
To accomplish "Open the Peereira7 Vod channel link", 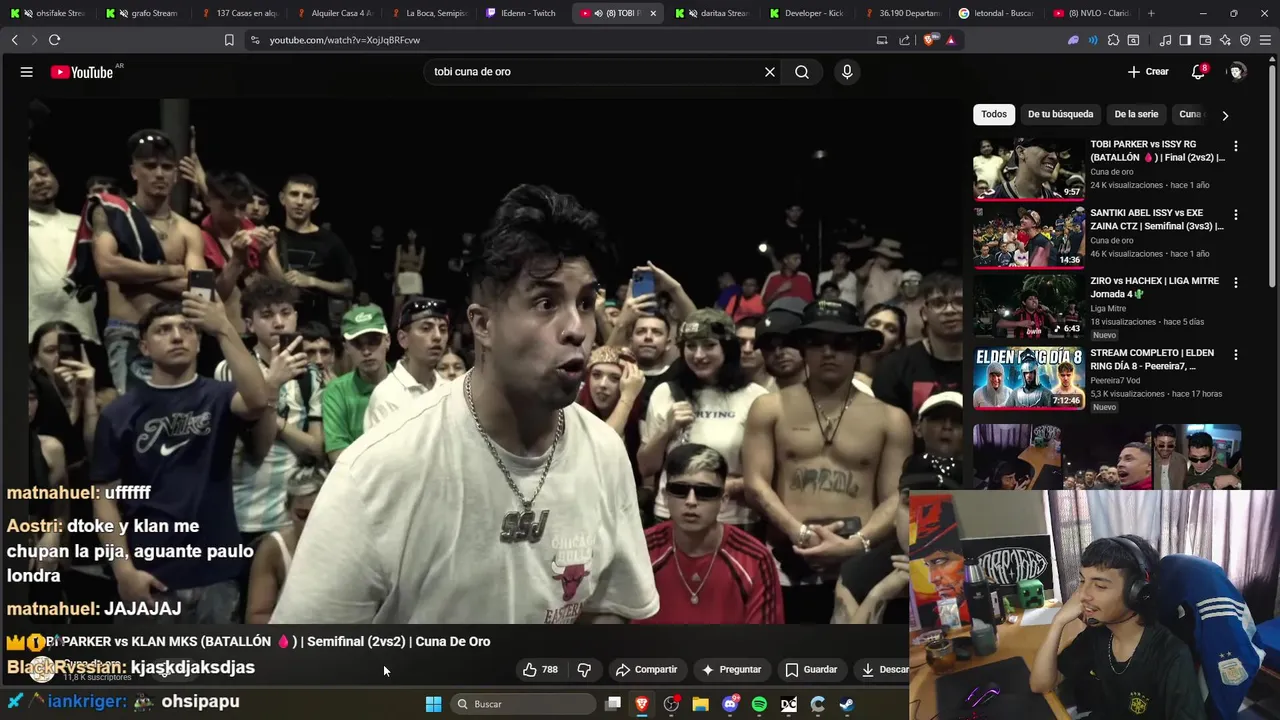I will coord(1116,380).
